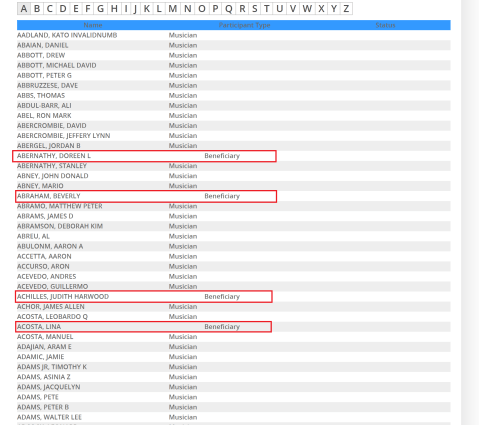The image size is (479, 425).
Task: Click ABERNATHY, STANLEY name
Action: pos(52,166)
